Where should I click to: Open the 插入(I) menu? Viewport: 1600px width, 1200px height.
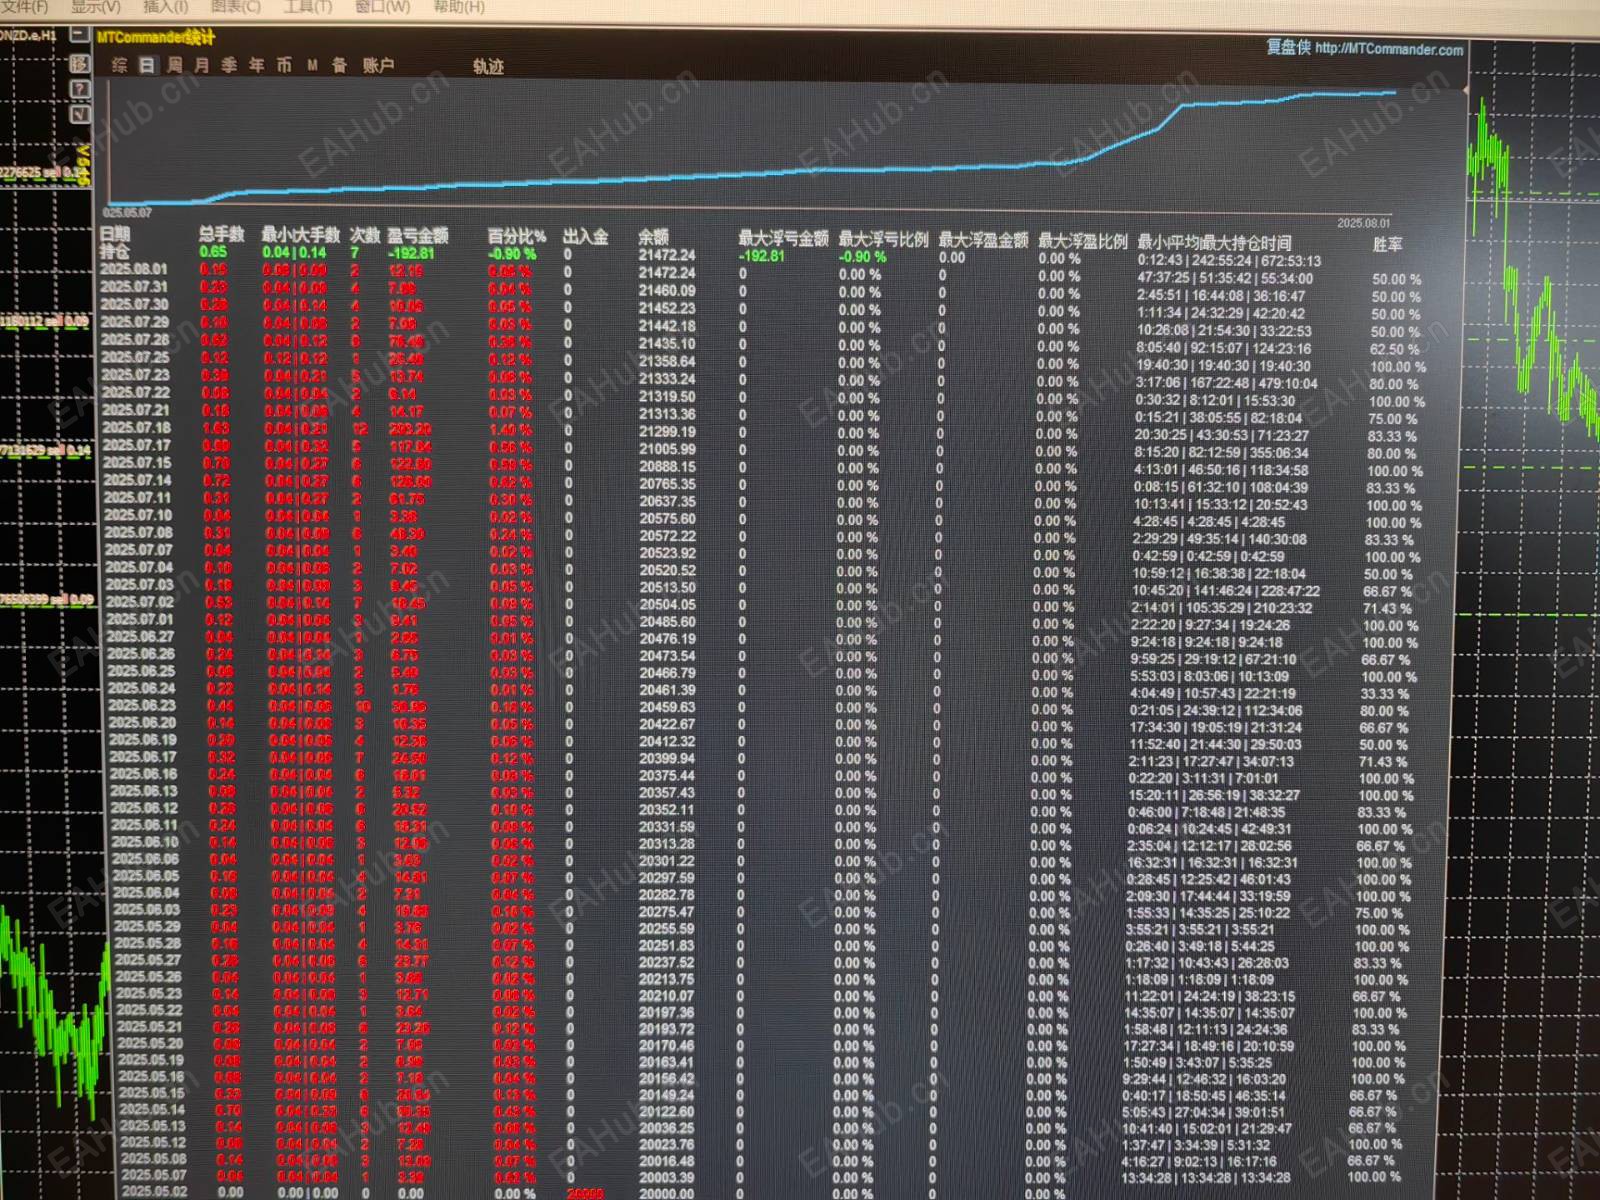tap(165, 6)
